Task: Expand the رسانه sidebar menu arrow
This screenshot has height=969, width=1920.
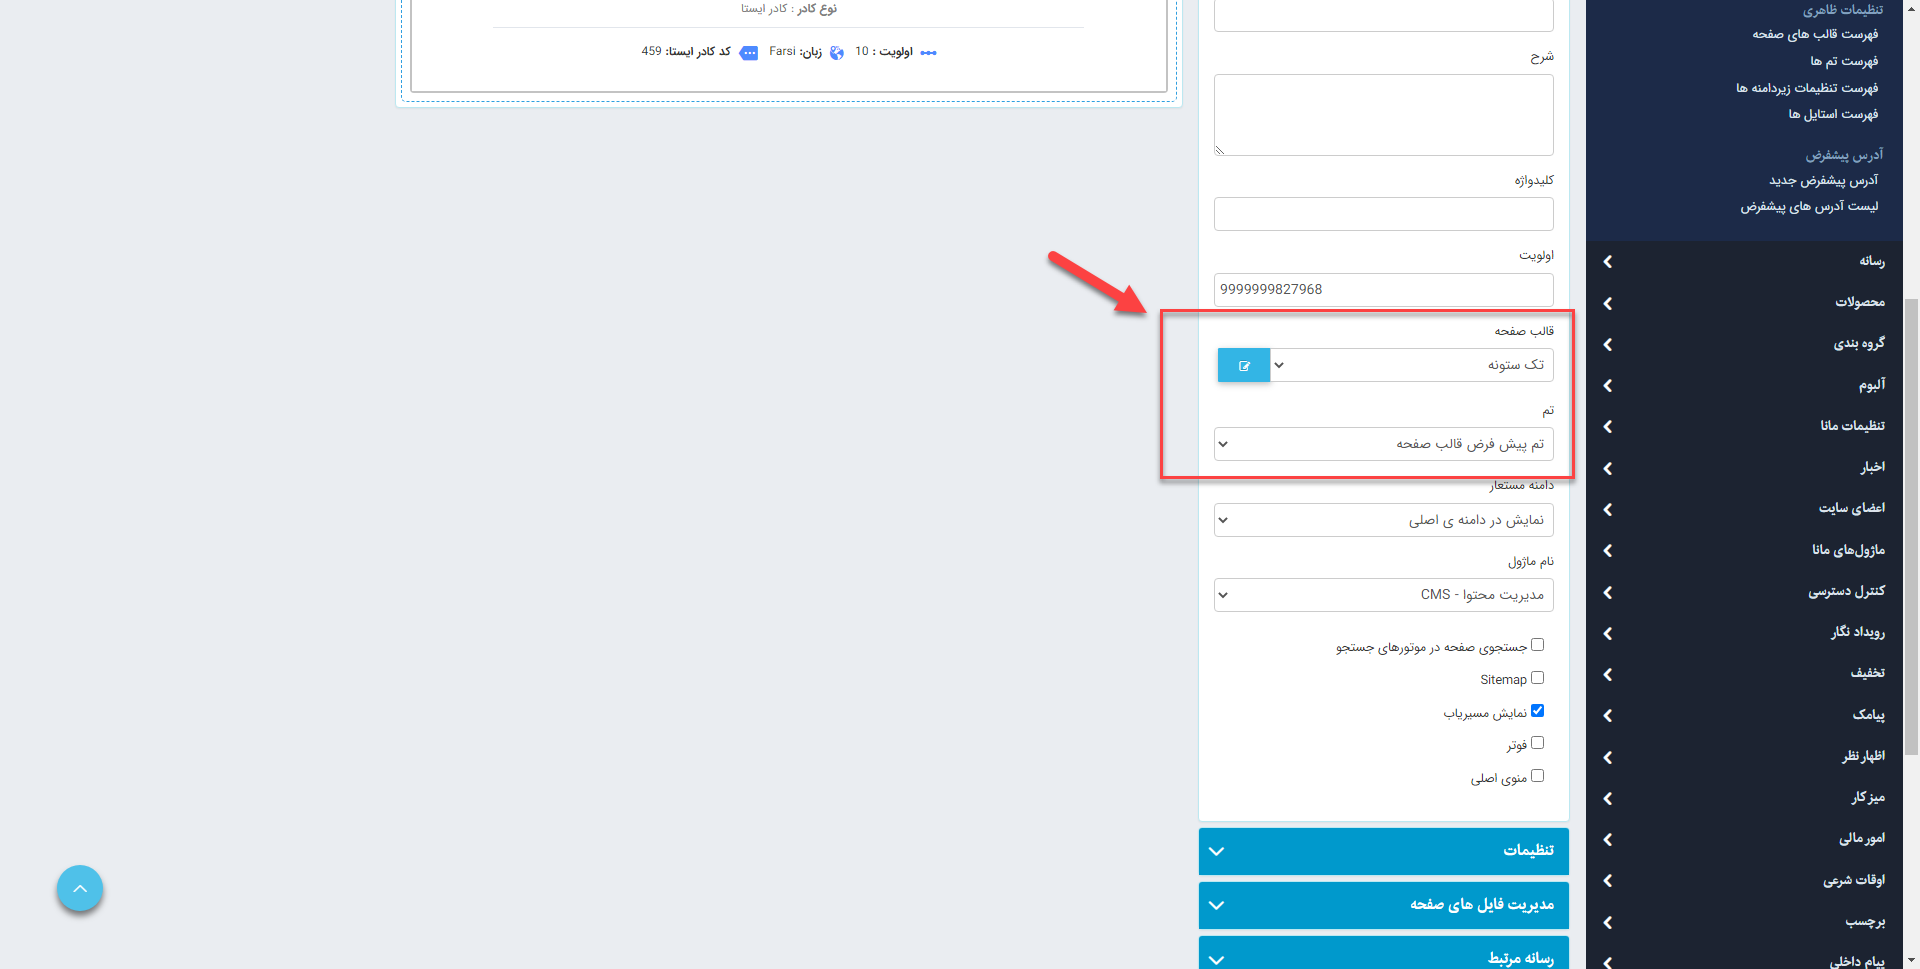Action: (x=1608, y=262)
